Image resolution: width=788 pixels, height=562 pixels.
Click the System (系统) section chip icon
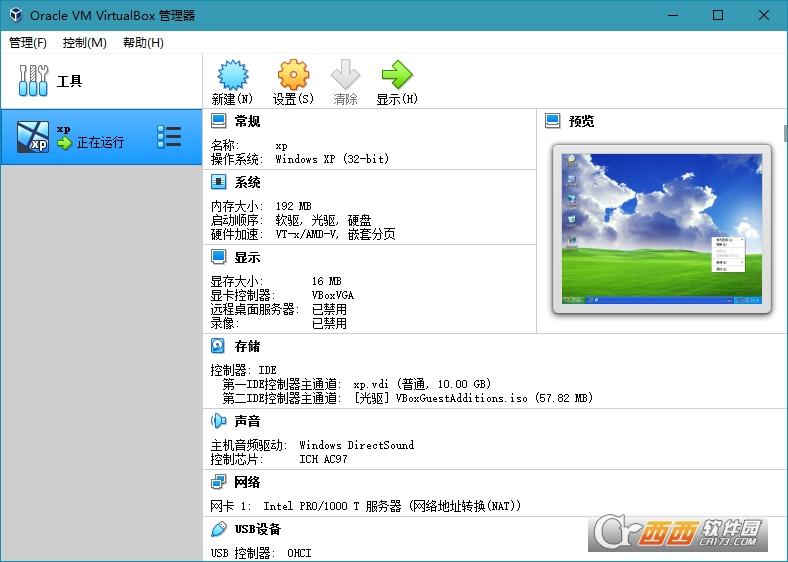pyautogui.click(x=218, y=182)
